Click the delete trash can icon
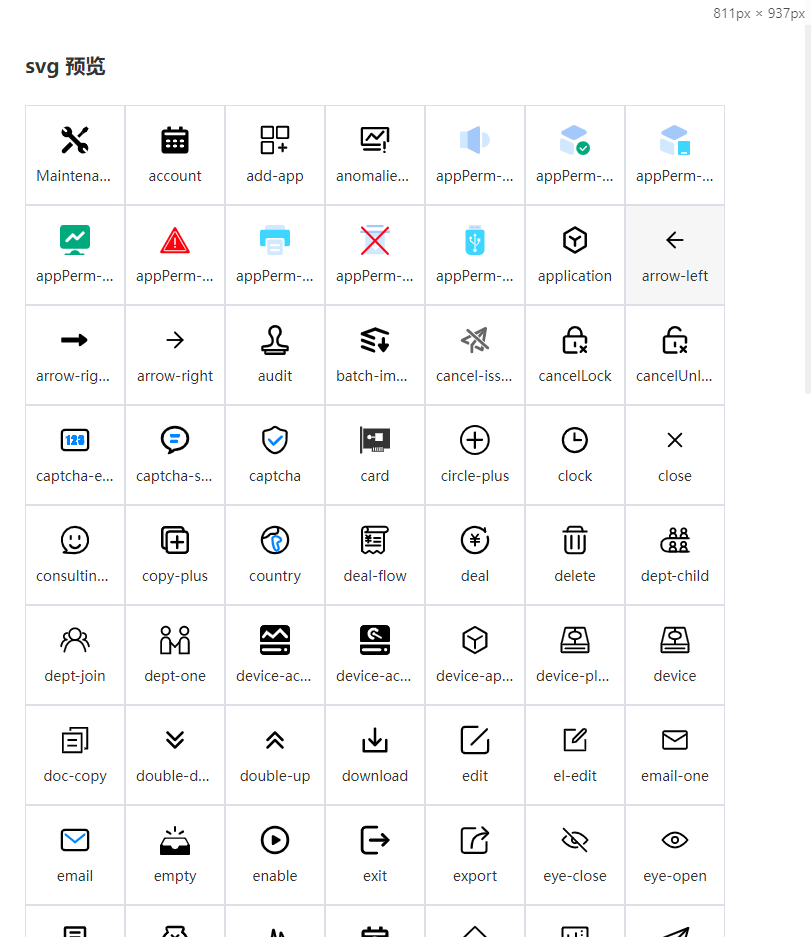The height and width of the screenshot is (937, 811). point(575,540)
